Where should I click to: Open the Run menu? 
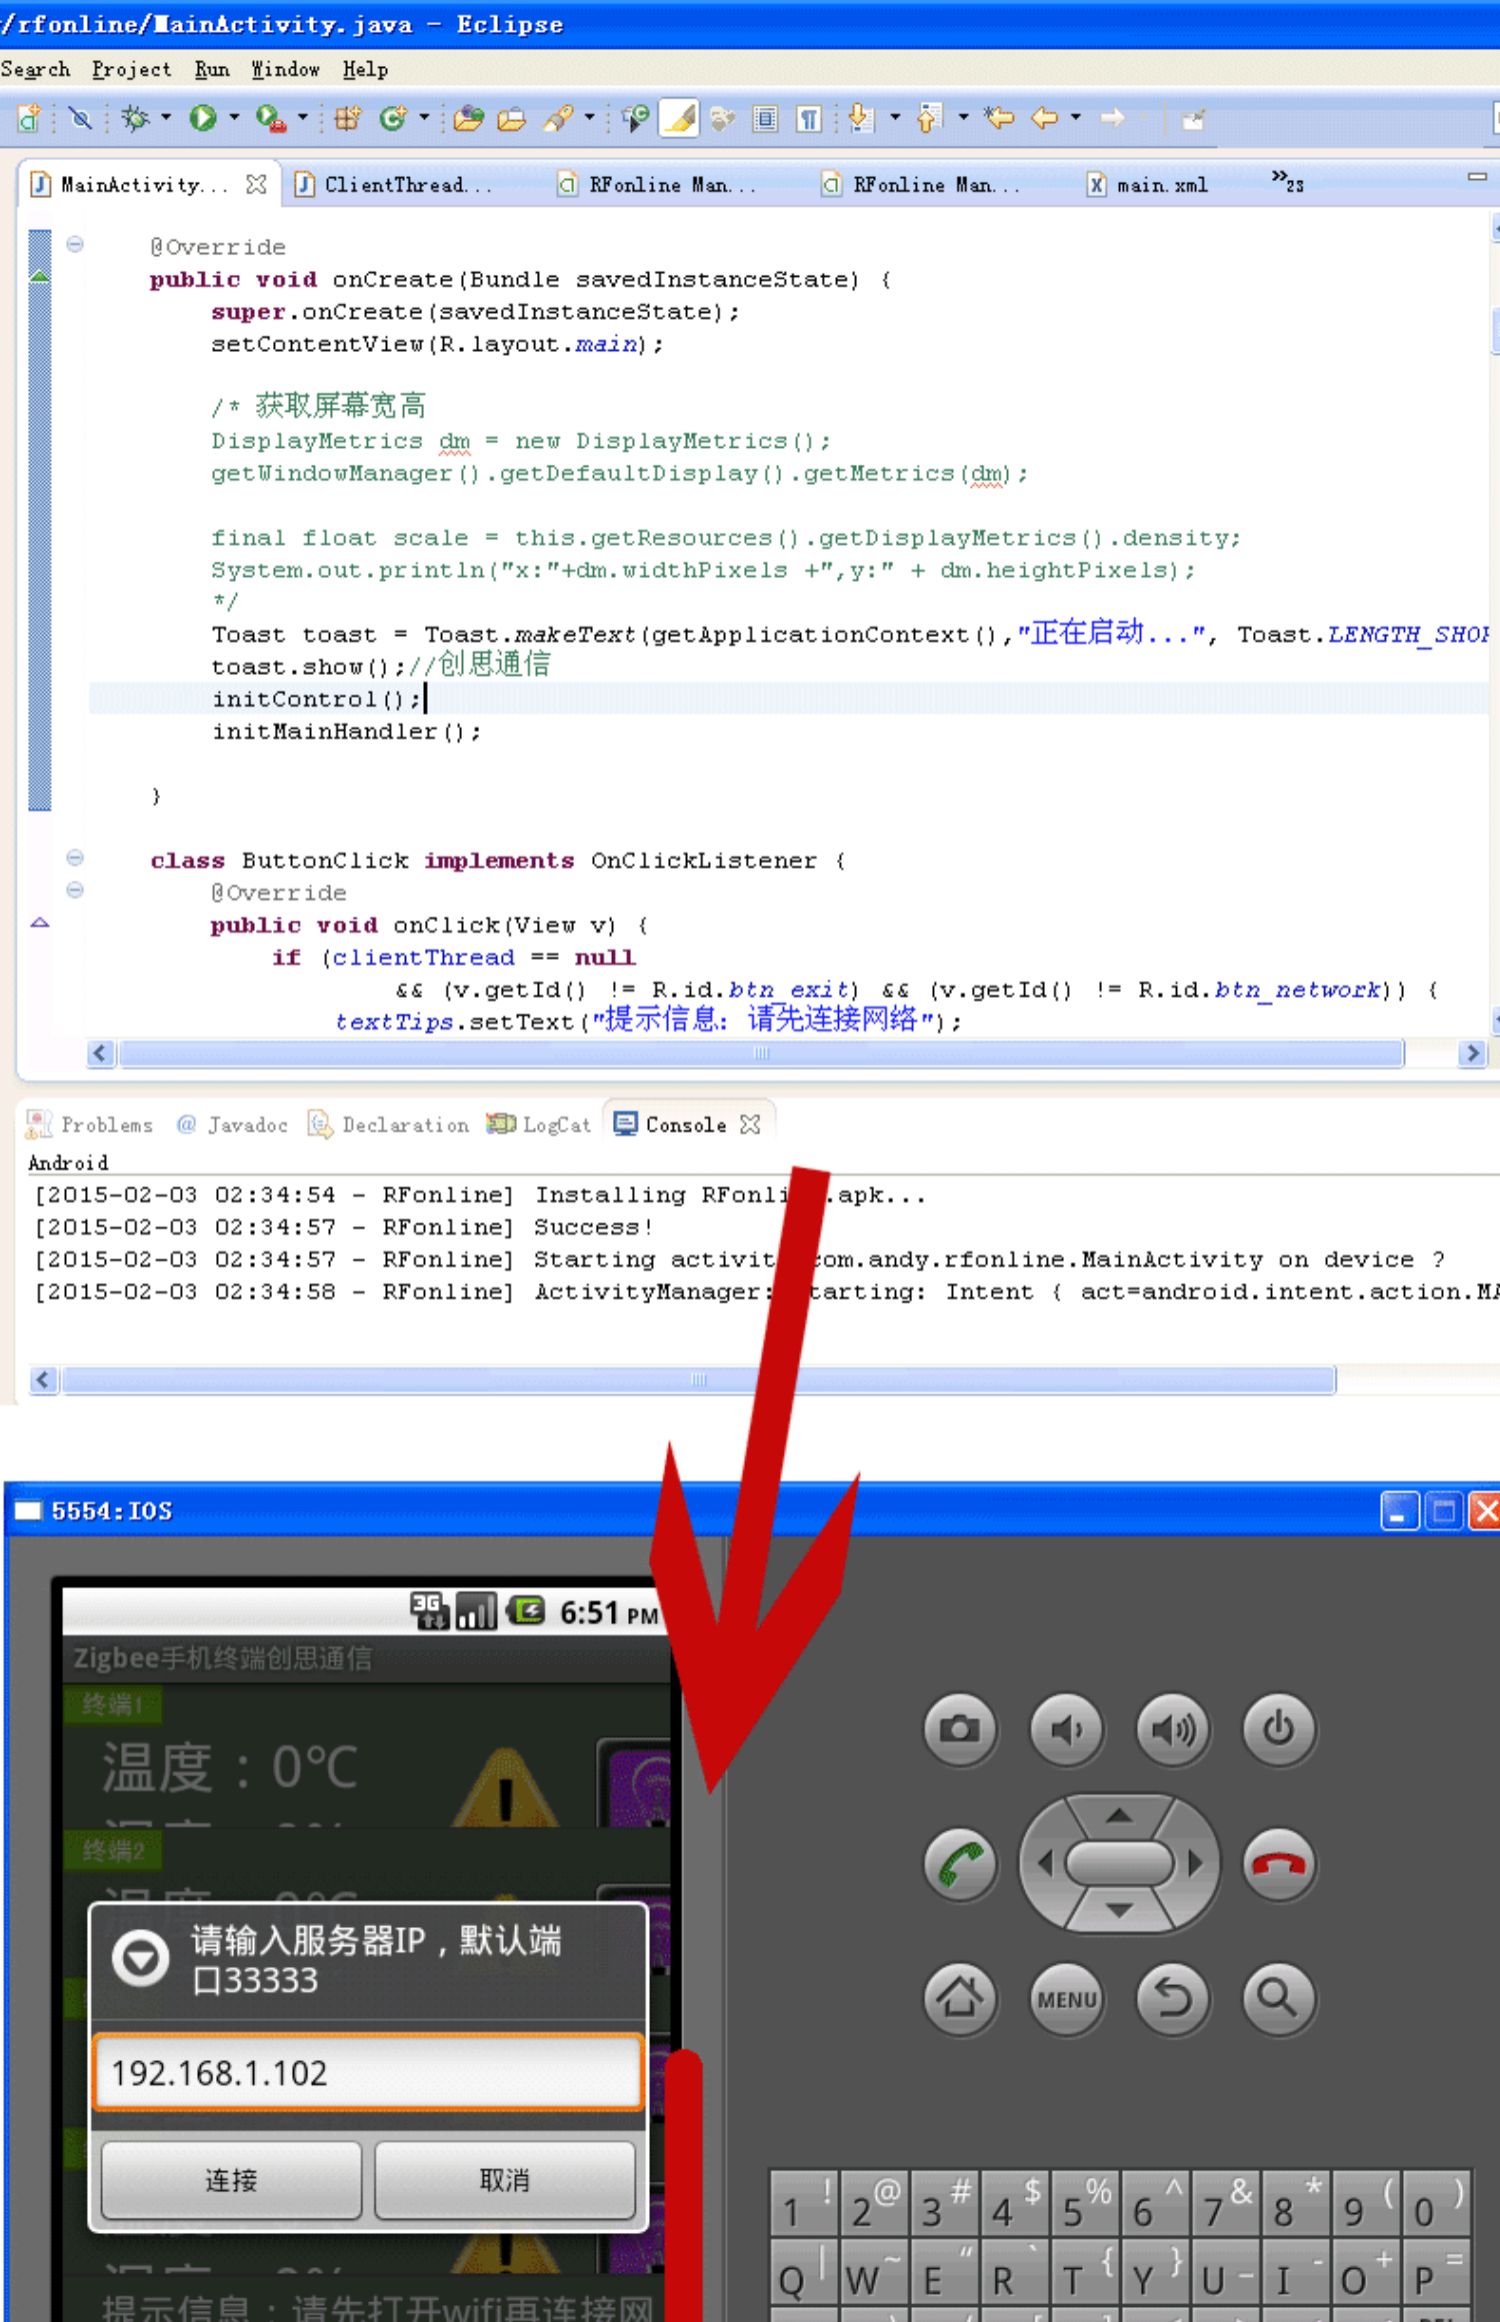coord(212,69)
